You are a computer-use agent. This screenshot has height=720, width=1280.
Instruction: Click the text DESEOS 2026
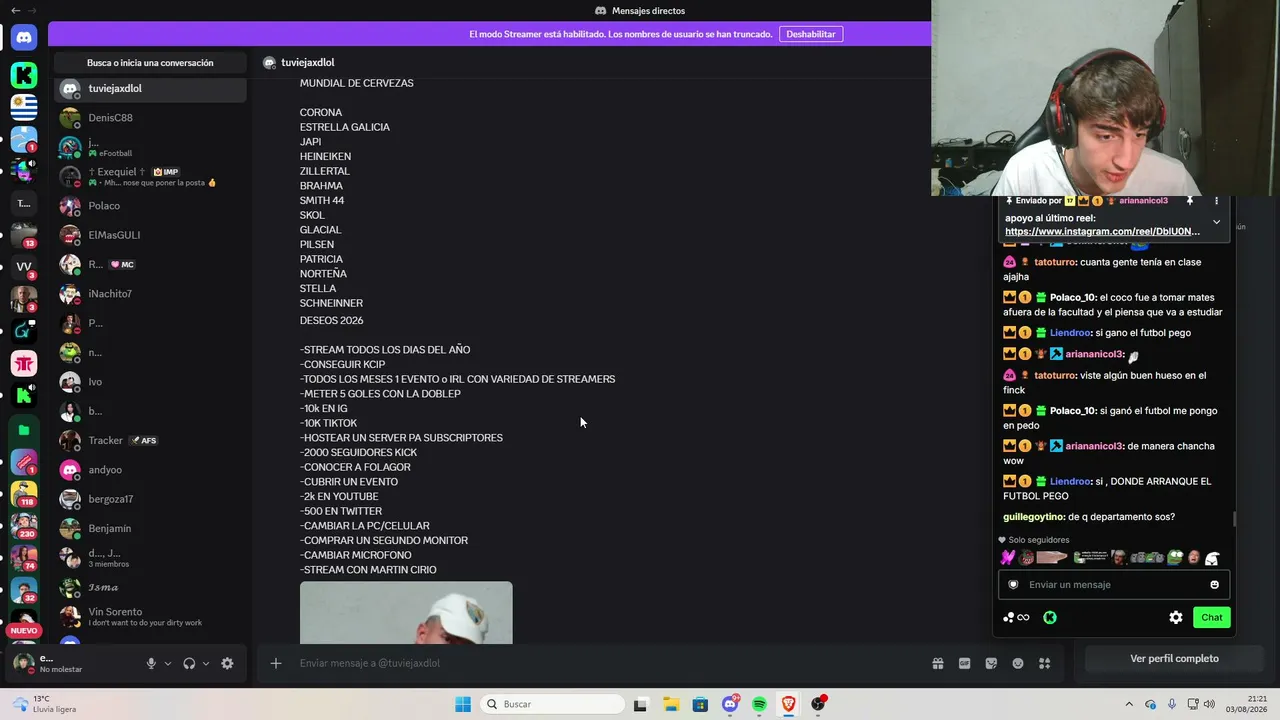pyautogui.click(x=331, y=321)
